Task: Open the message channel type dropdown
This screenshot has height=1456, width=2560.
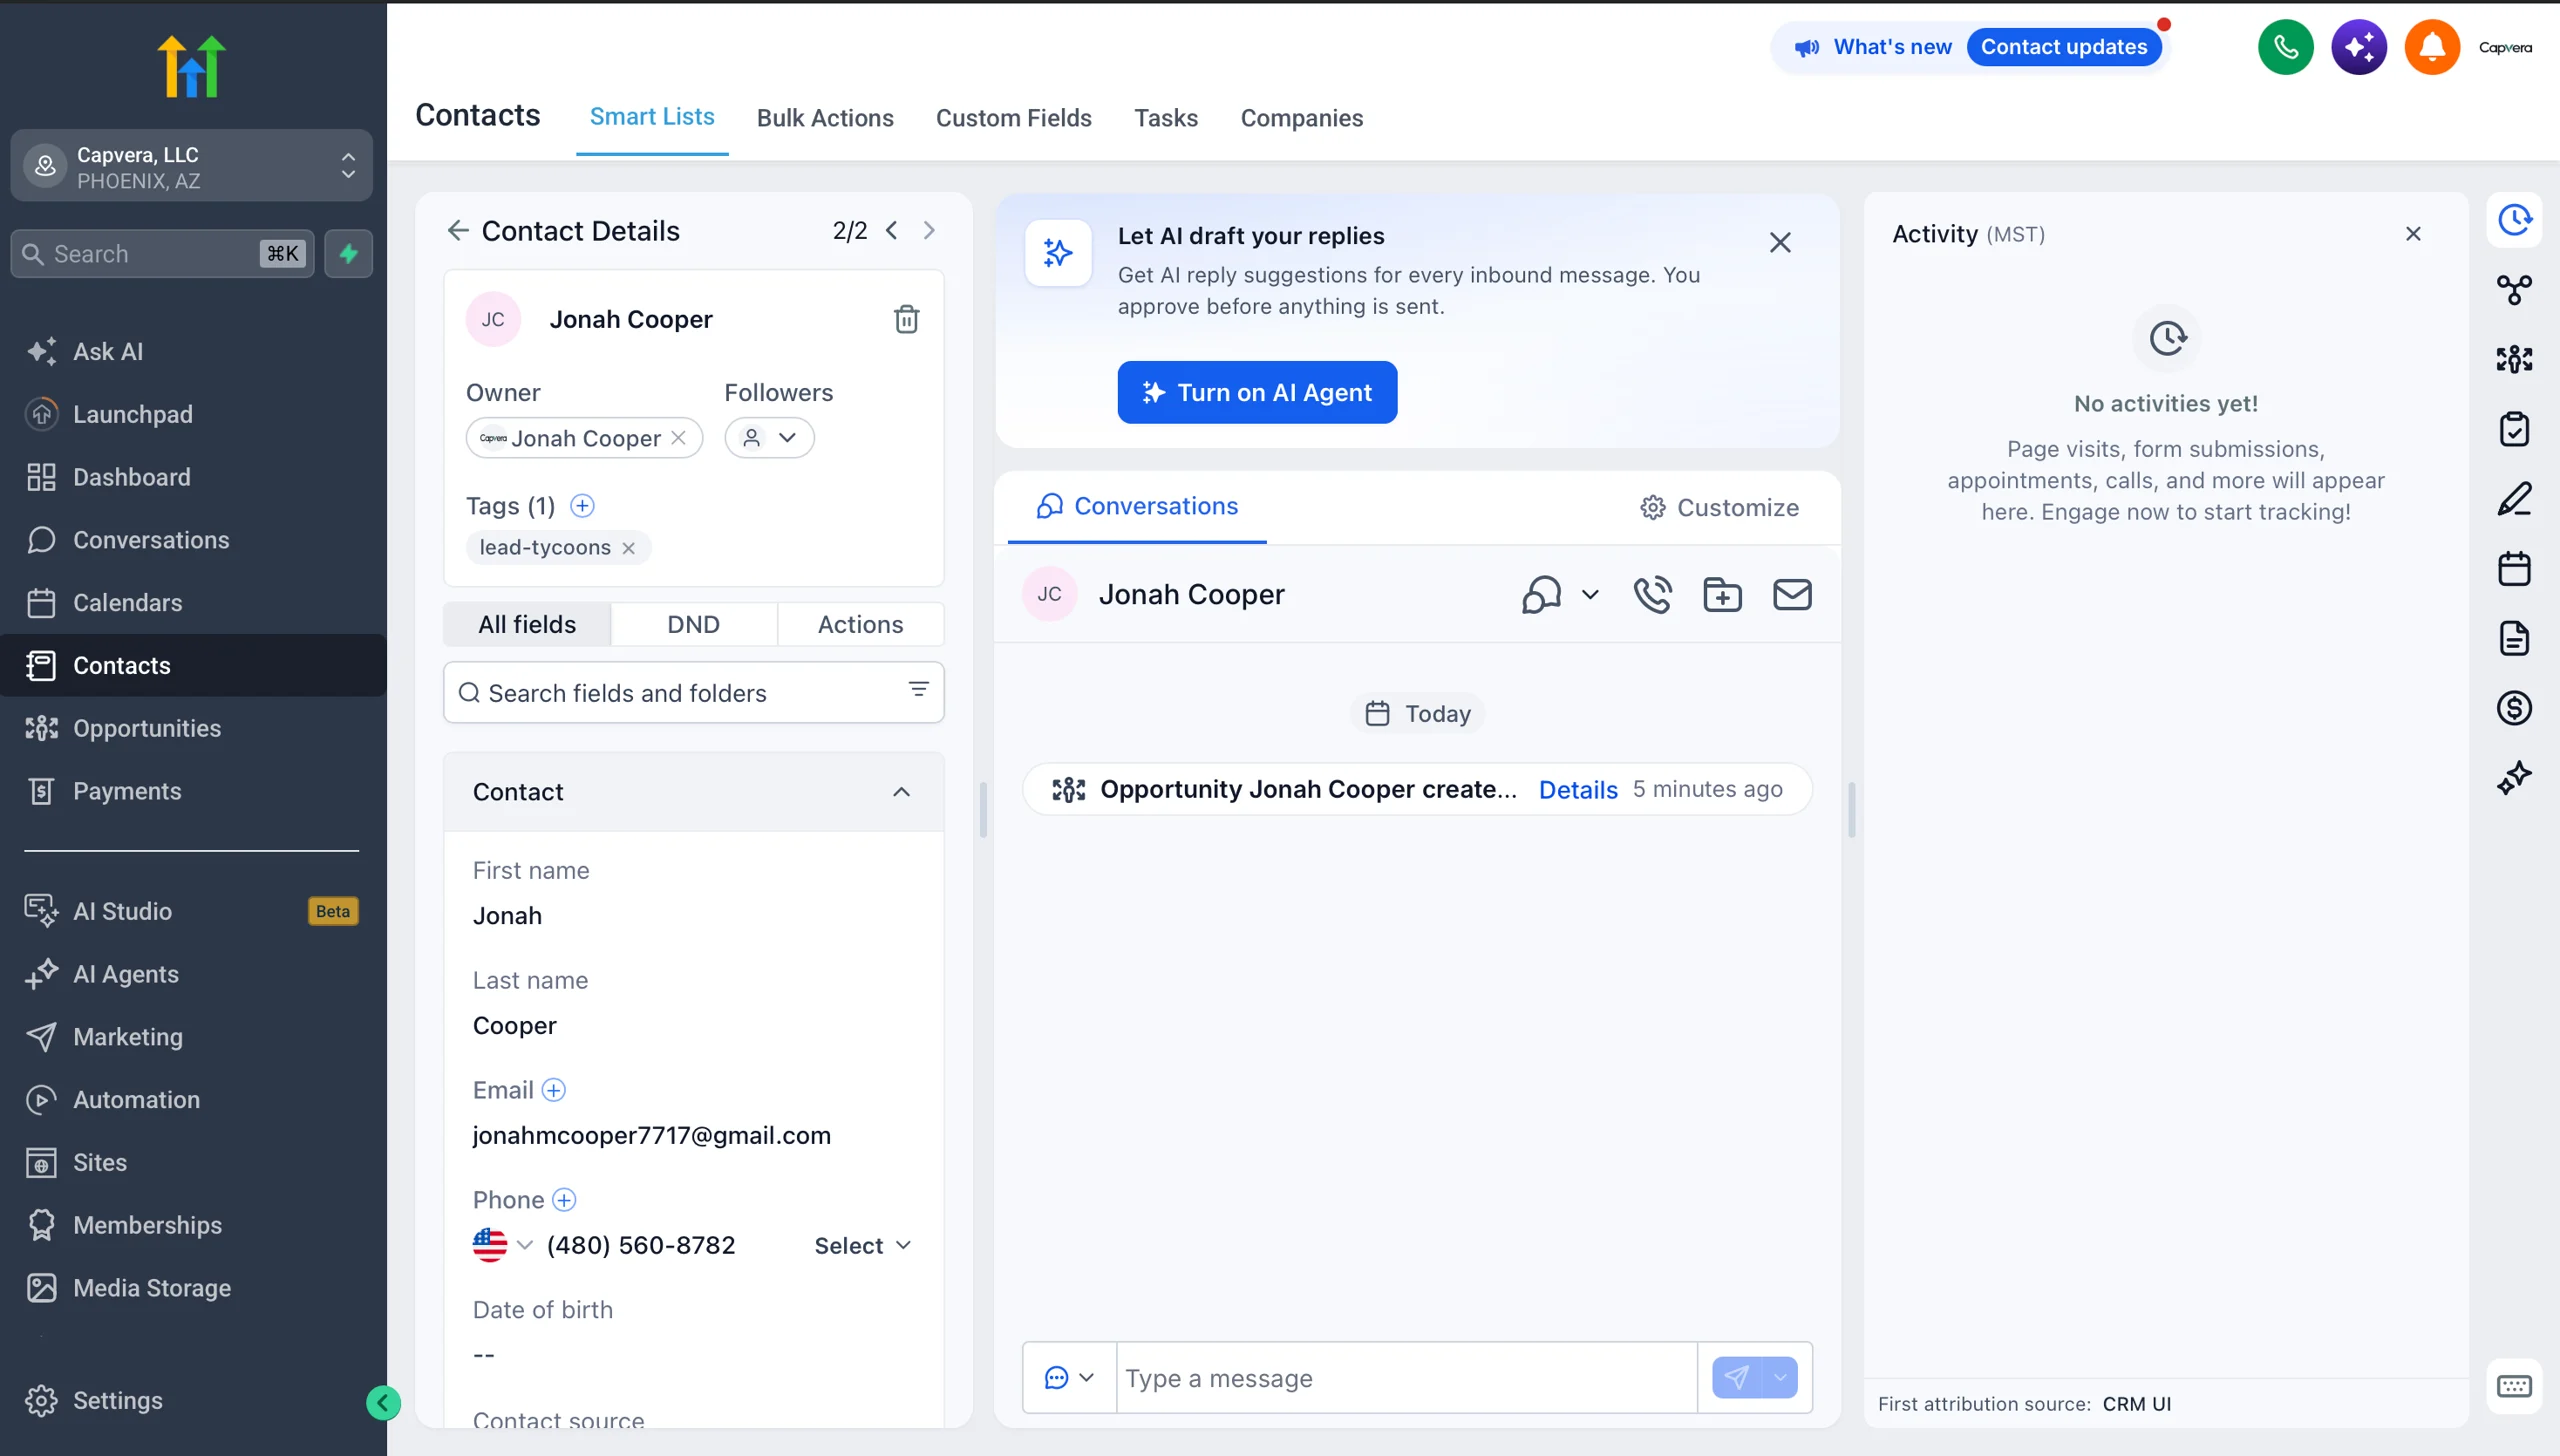Action: click(1068, 1378)
